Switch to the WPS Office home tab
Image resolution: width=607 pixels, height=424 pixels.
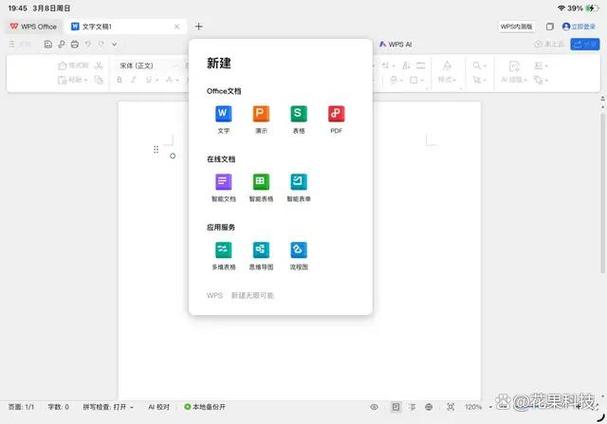click(x=33, y=26)
